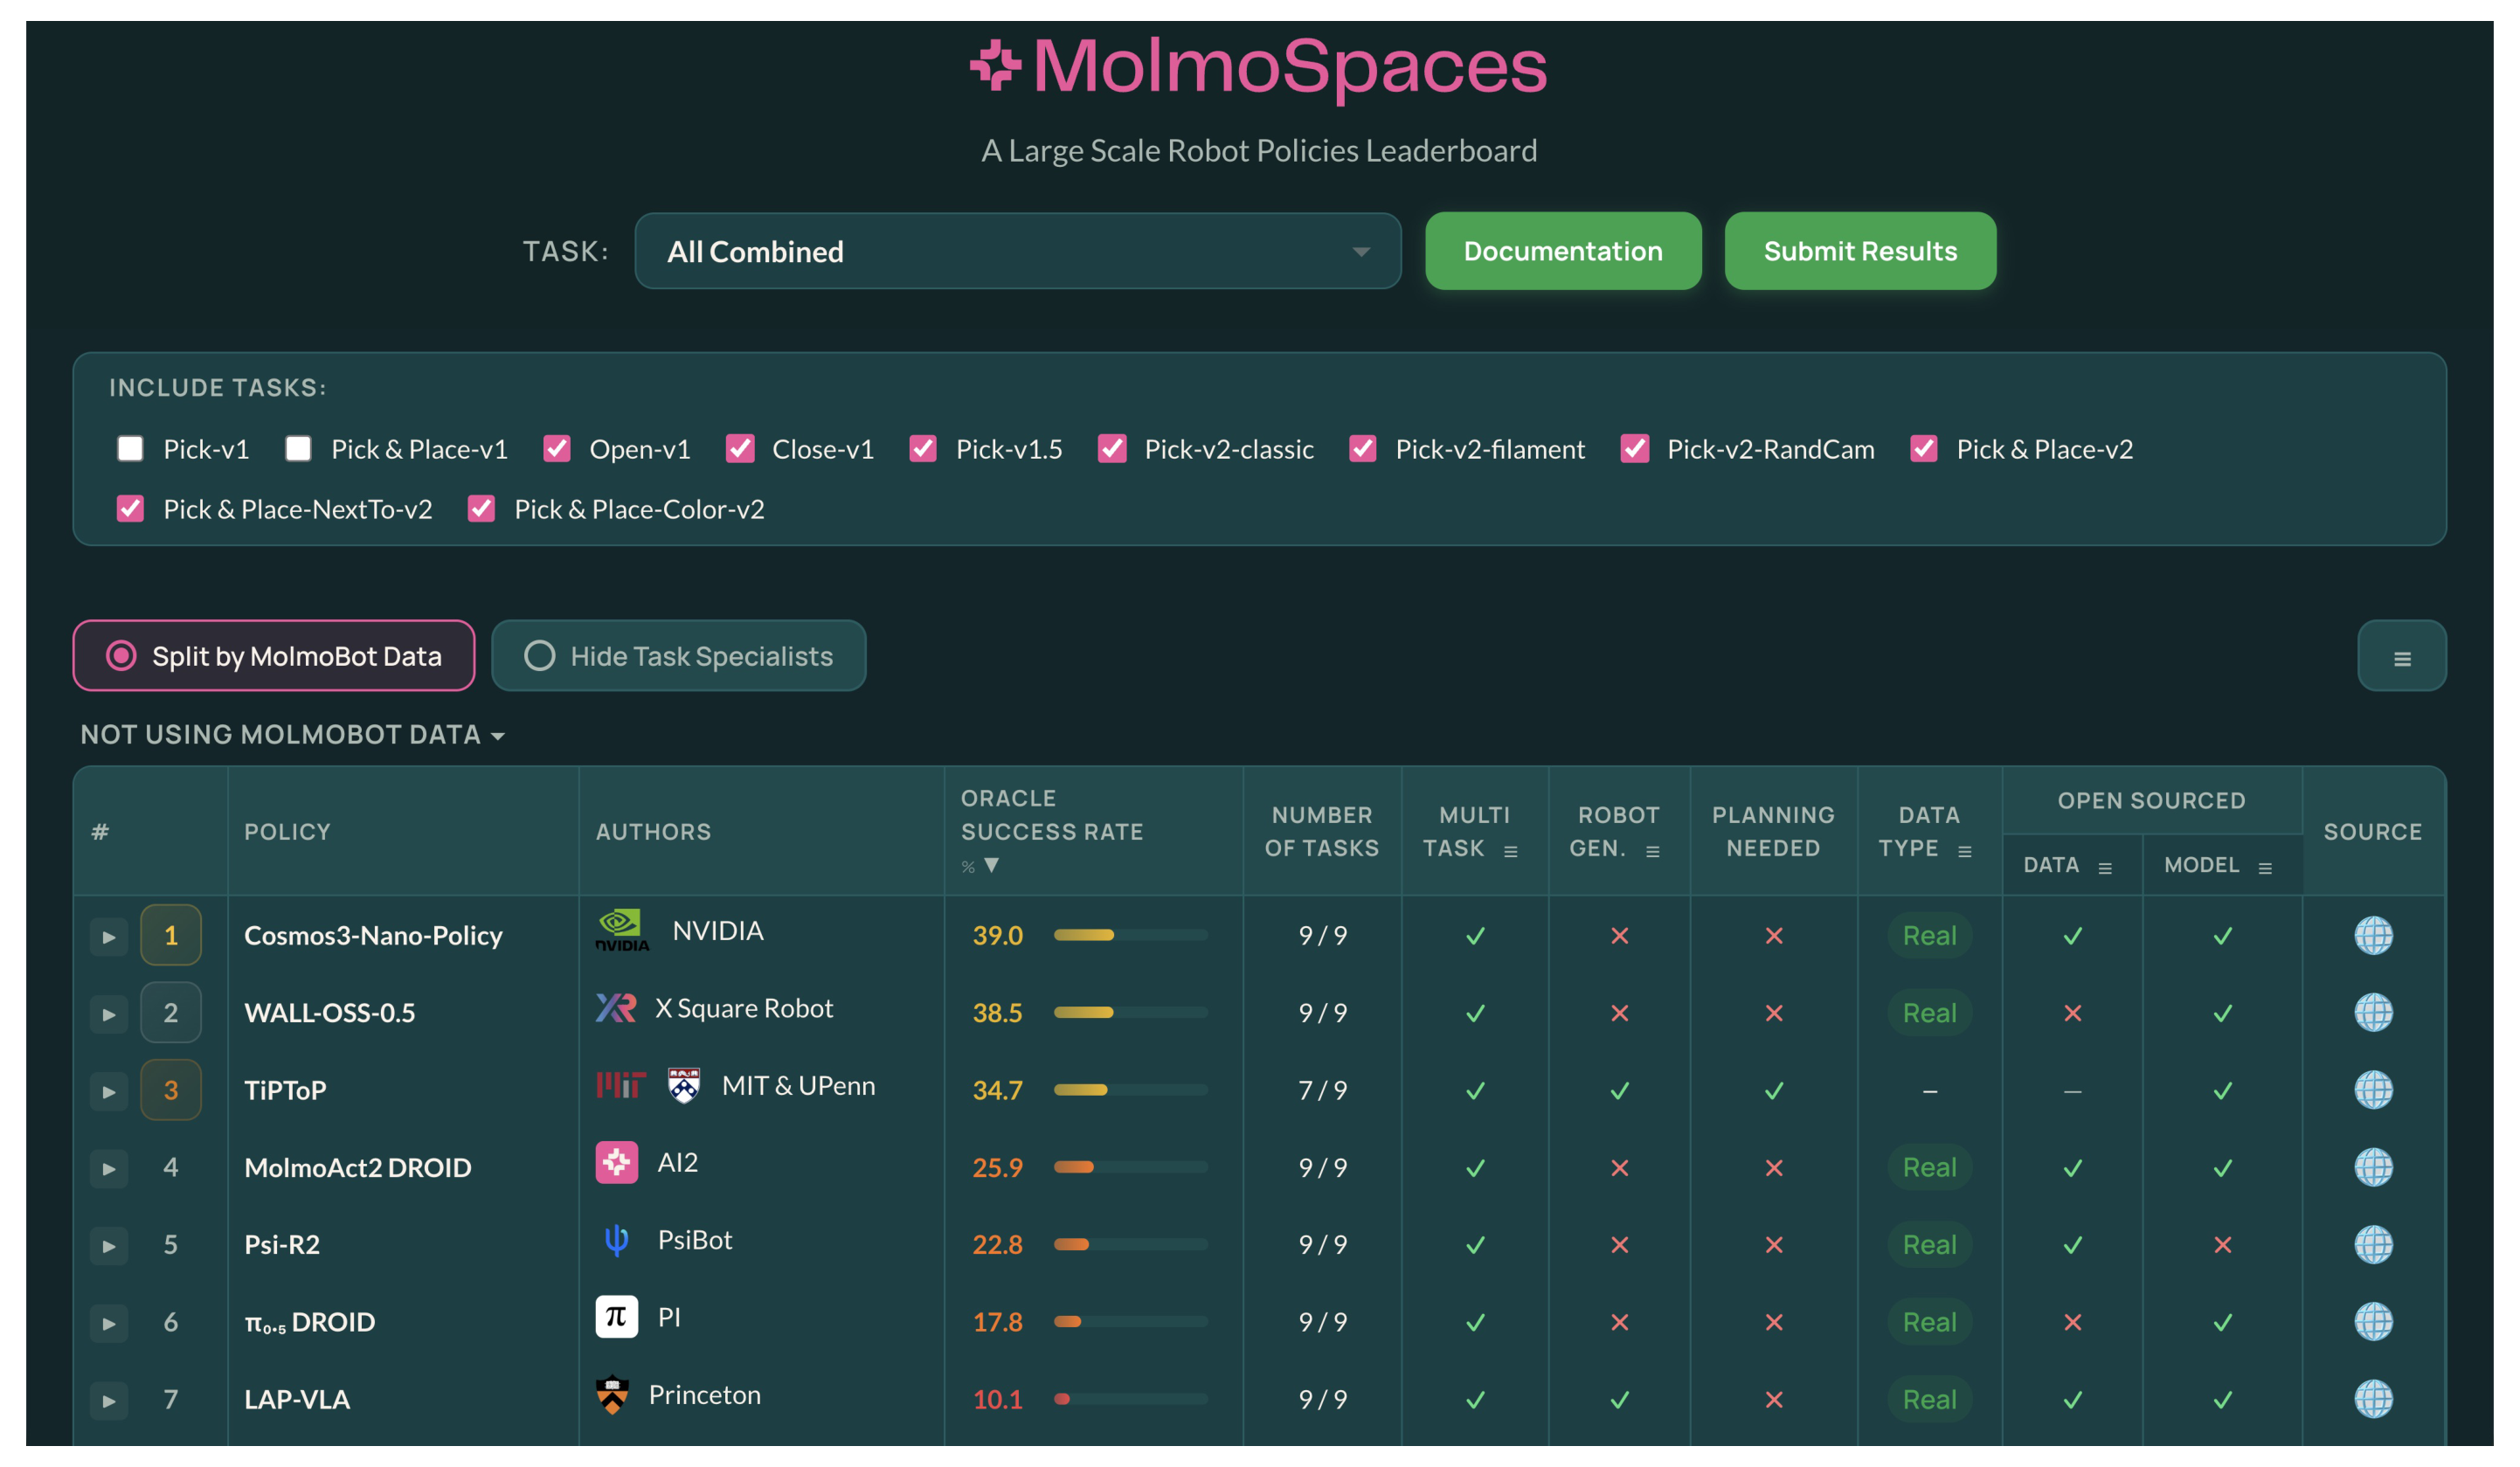Select Split by MolmoBot Data option
This screenshot has width=2520, height=1467.
[x=273, y=655]
